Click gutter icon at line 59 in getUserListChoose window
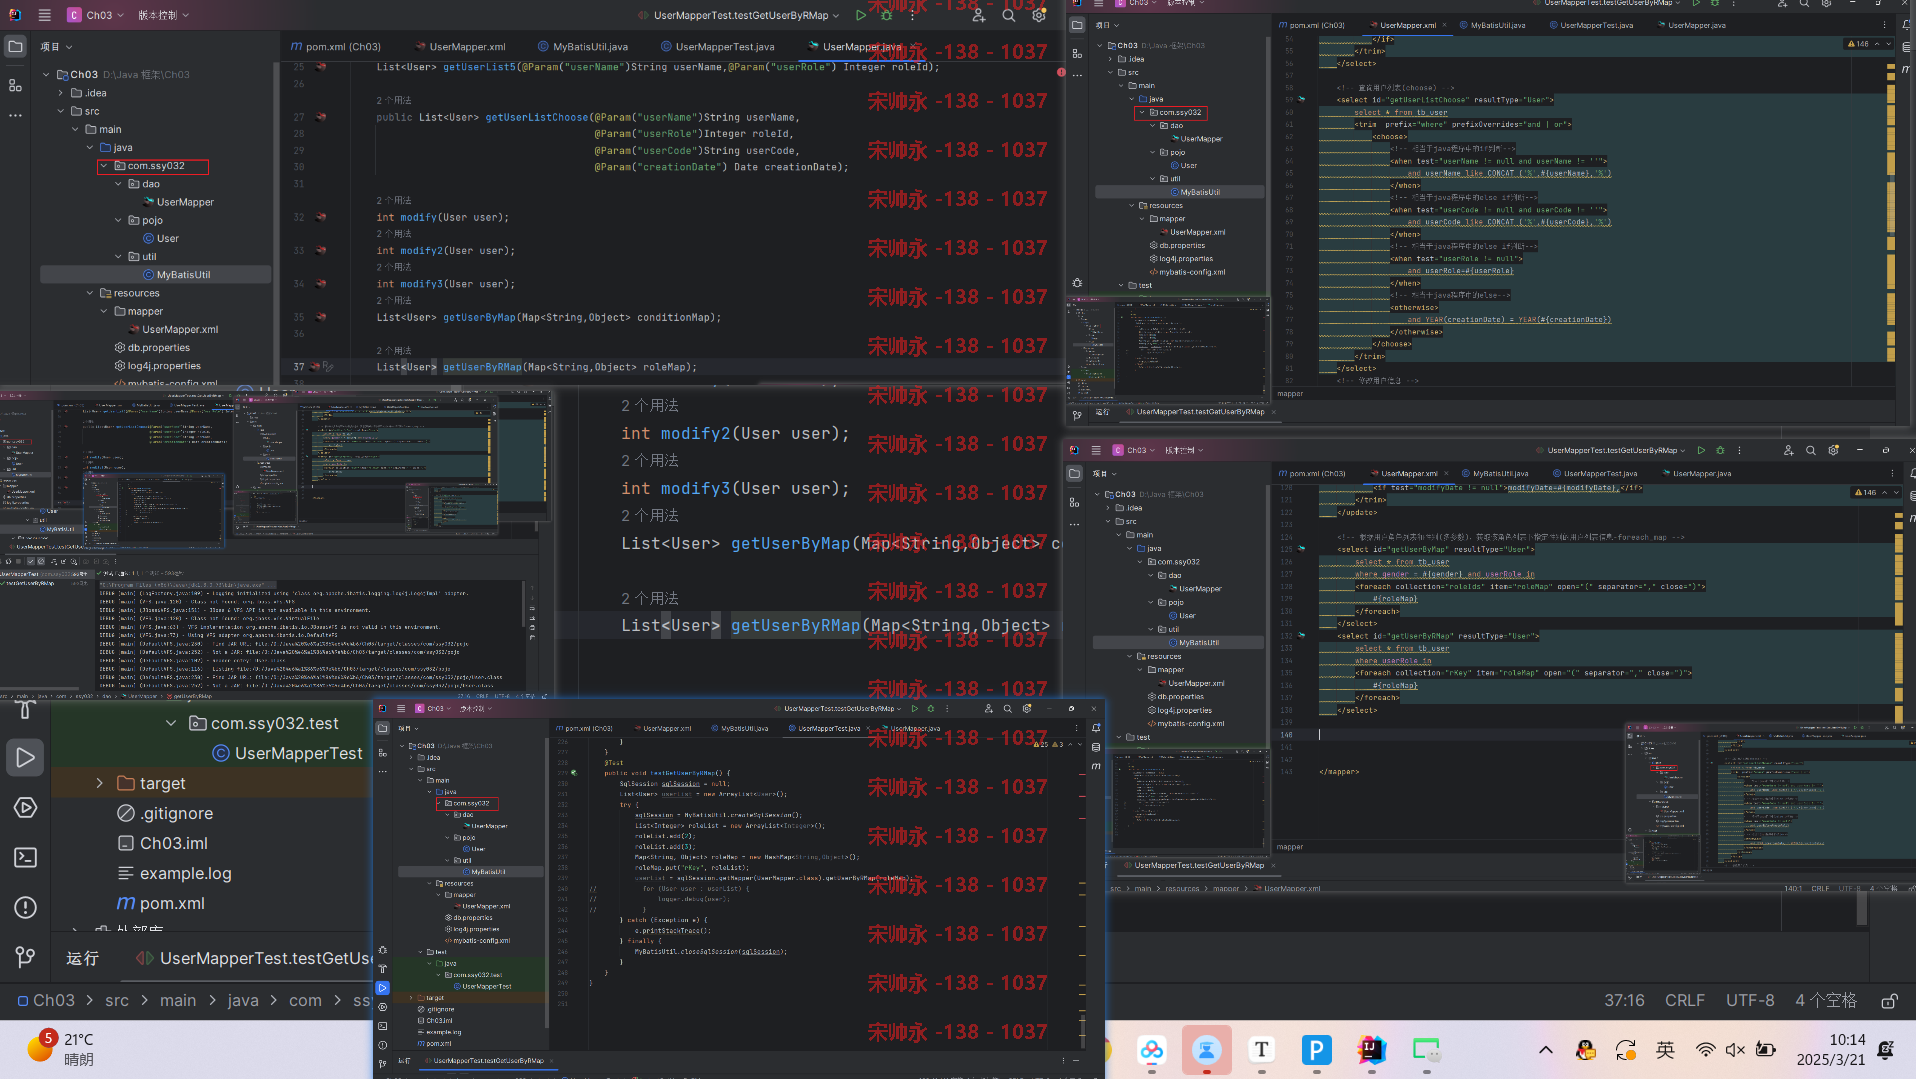Viewport: 1916px width, 1079px height. (x=1301, y=100)
